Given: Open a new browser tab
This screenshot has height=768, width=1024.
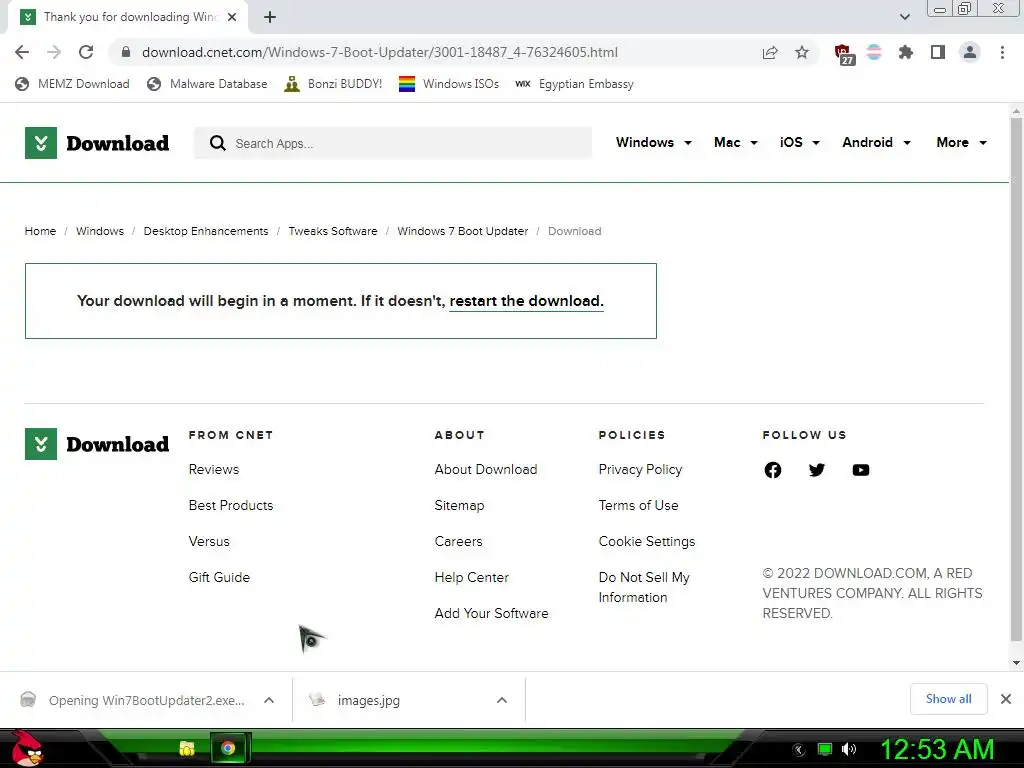Looking at the screenshot, I should 270,17.
